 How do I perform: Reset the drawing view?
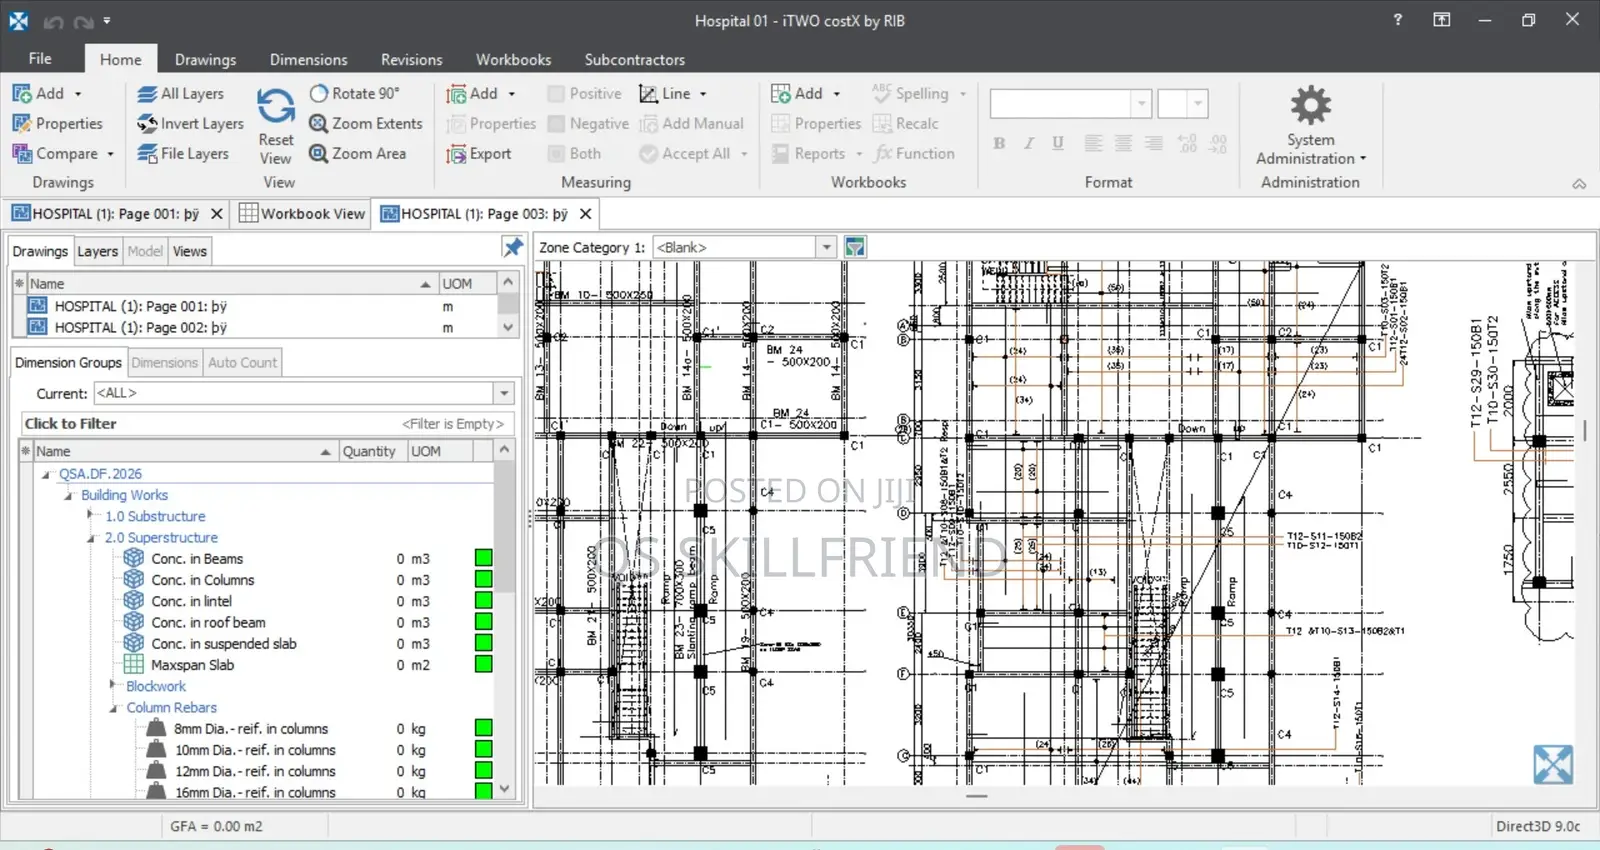click(275, 126)
